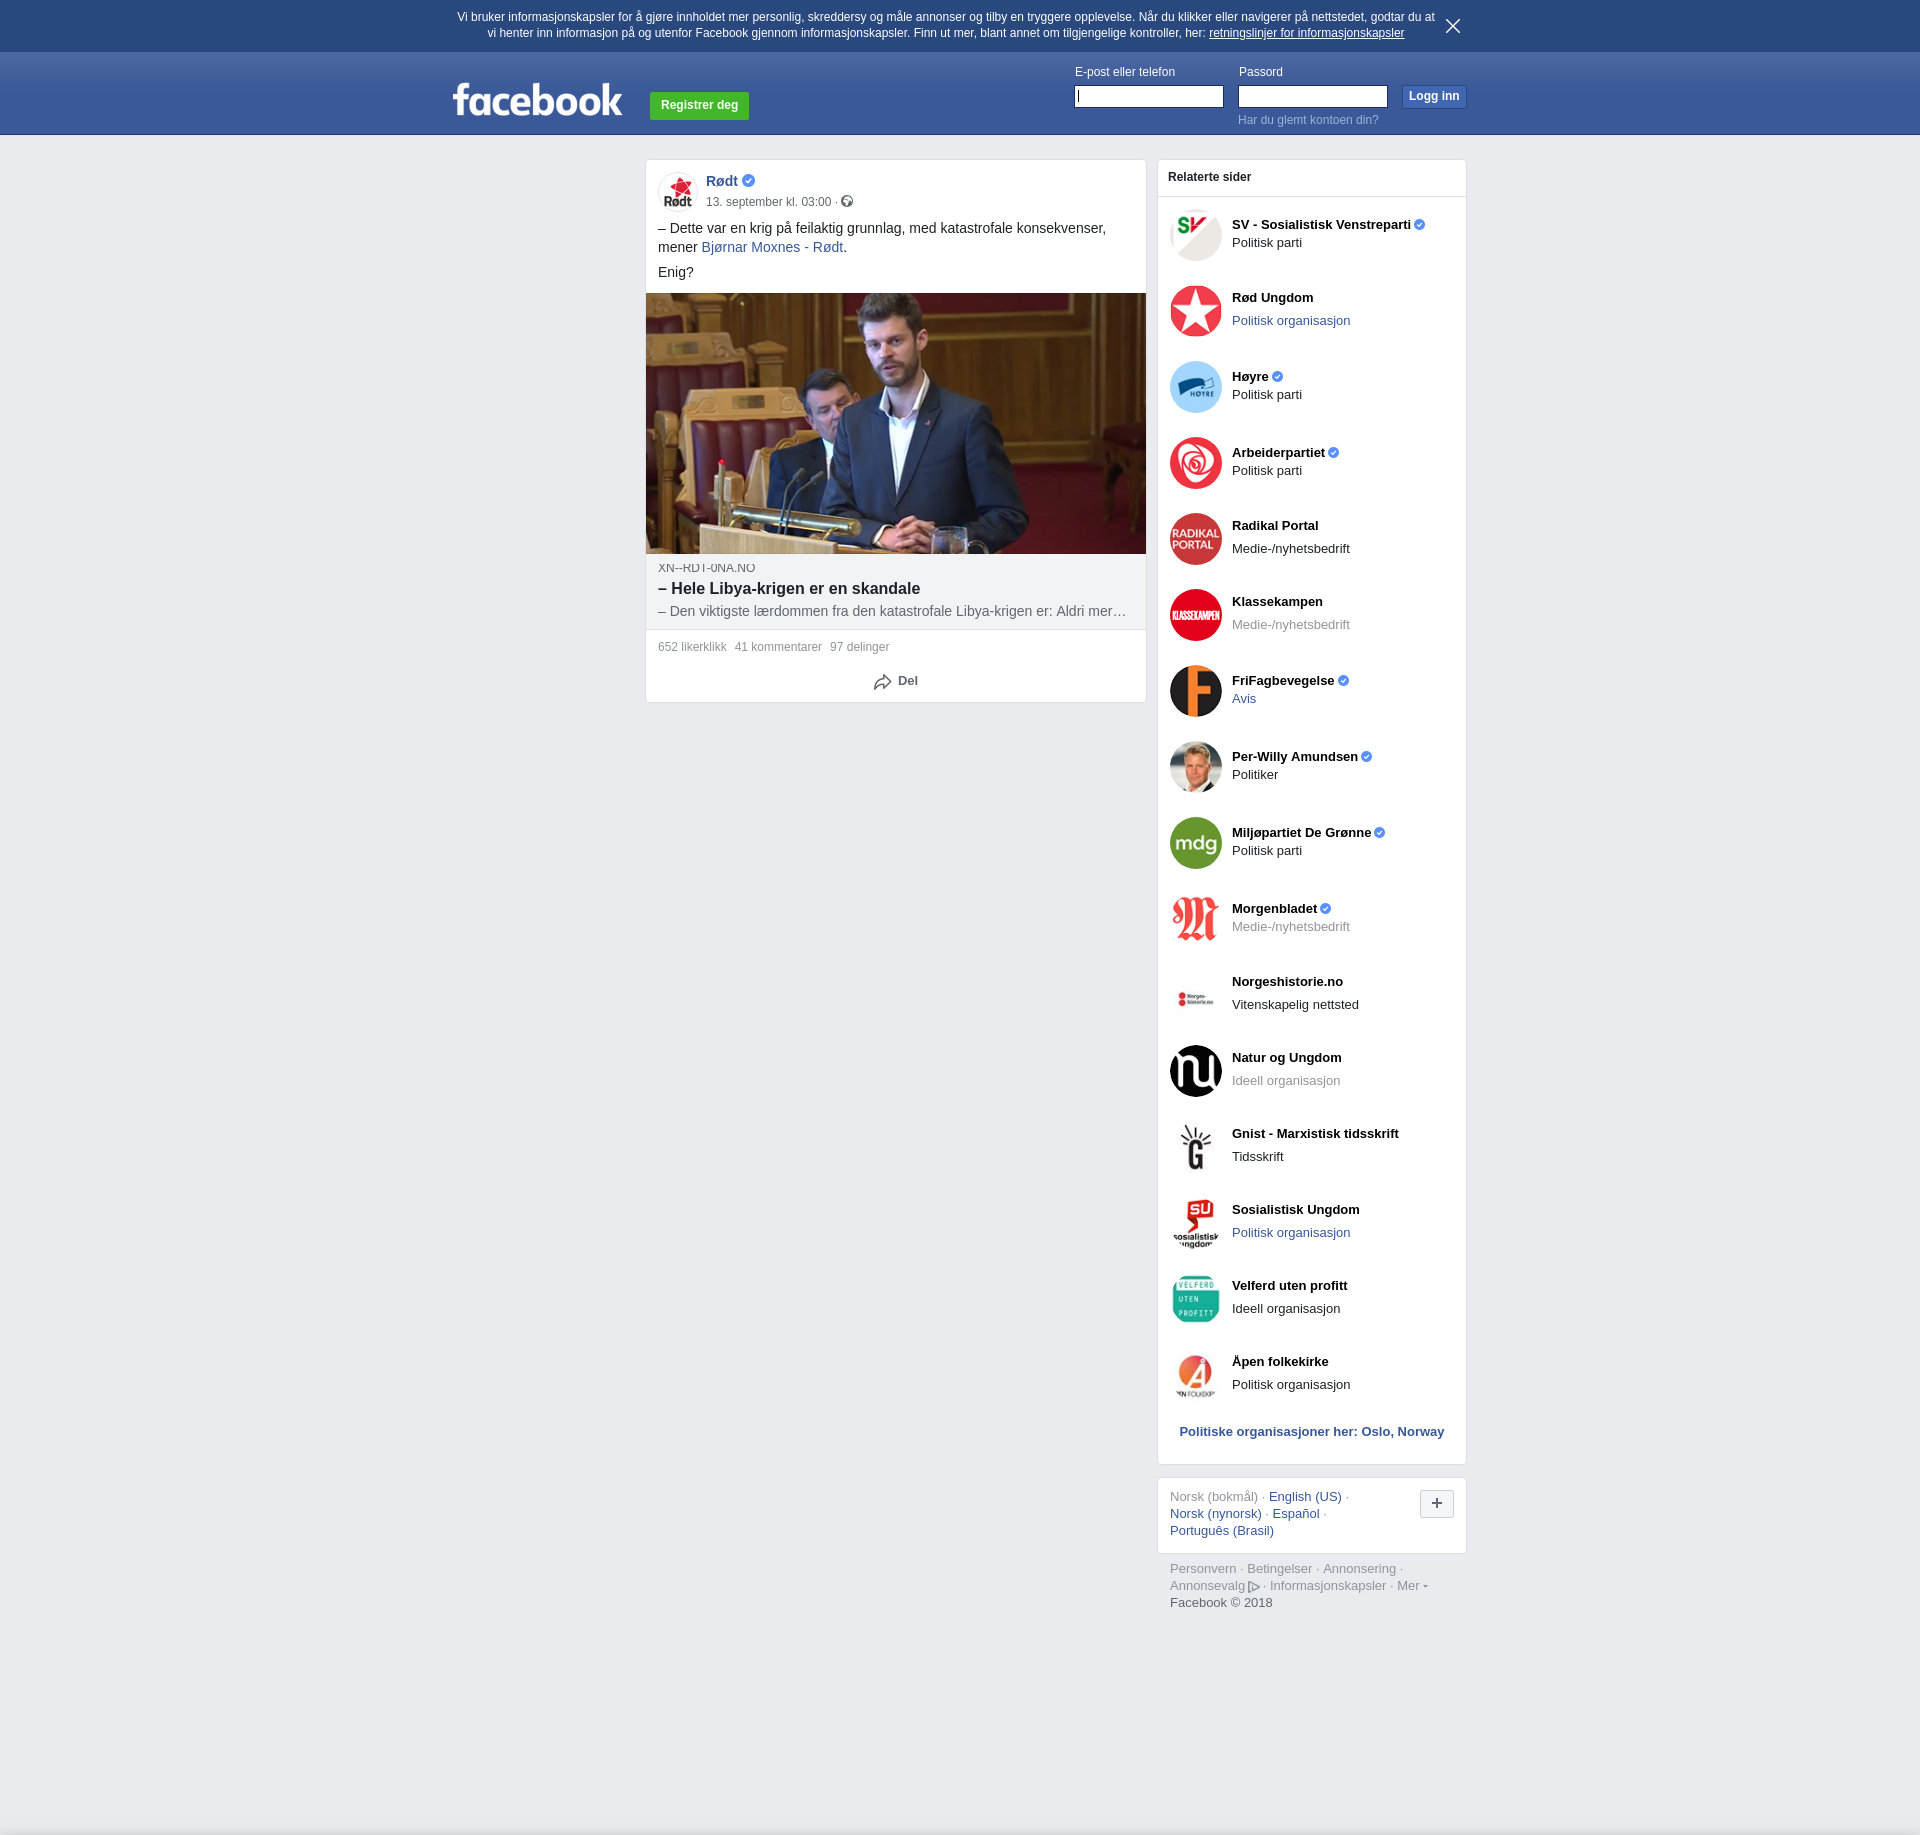
Task: Open Radikal Portal logo
Action: (1196, 539)
